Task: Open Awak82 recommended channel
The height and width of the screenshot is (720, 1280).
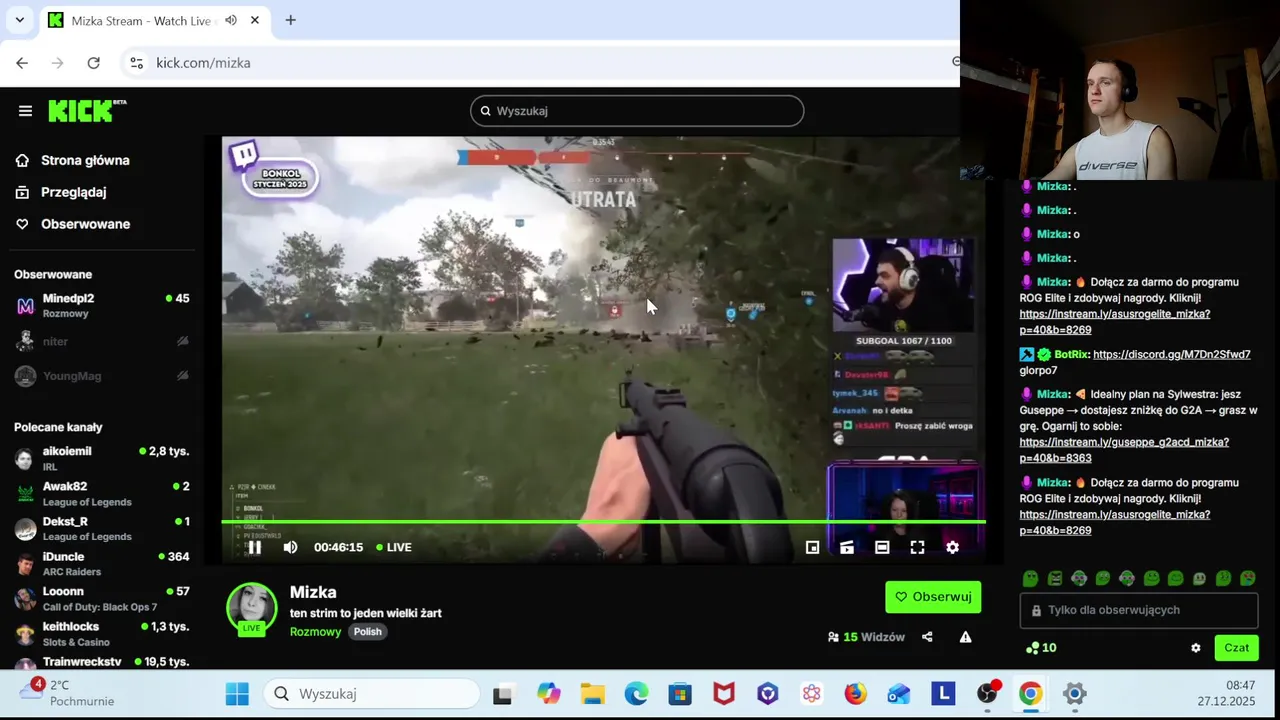Action: (x=100, y=493)
